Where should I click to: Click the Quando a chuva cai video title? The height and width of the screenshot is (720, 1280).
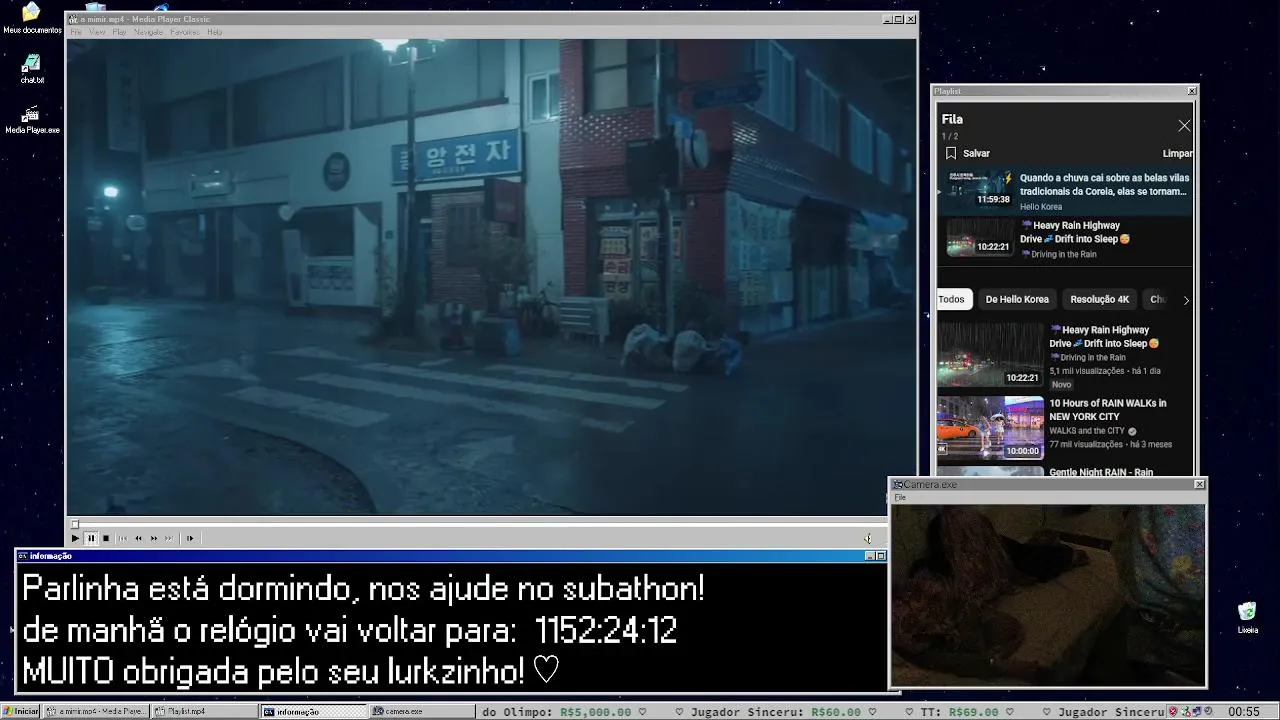pos(1103,184)
